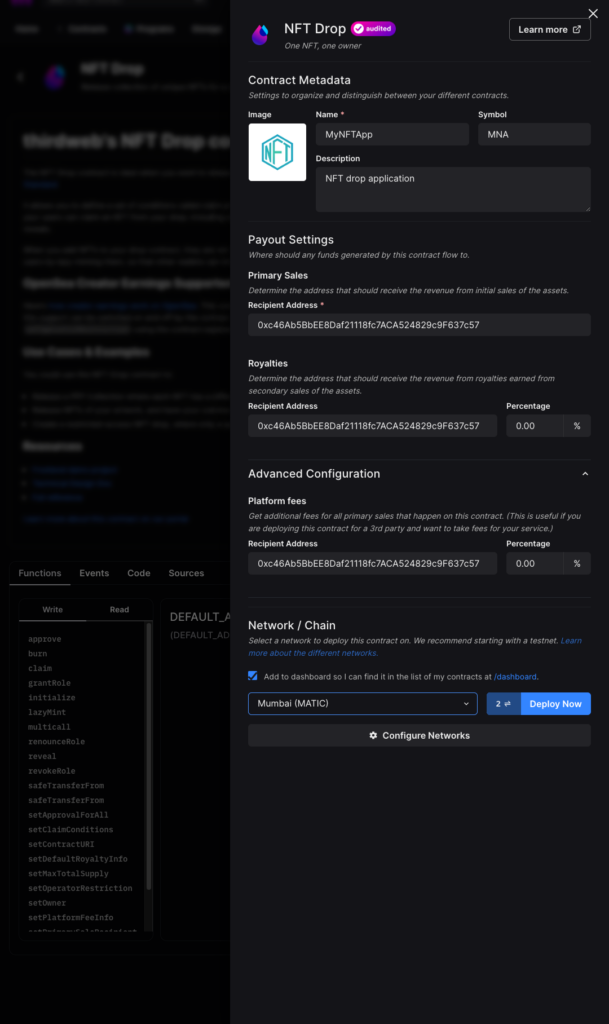Edit the Name field containing MyNFTApp
This screenshot has height=1024, width=609.
(392, 135)
